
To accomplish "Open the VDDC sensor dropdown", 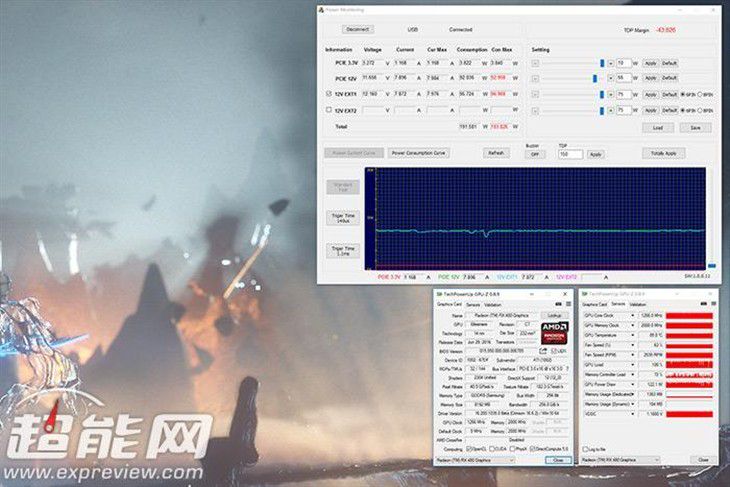I will pos(632,414).
